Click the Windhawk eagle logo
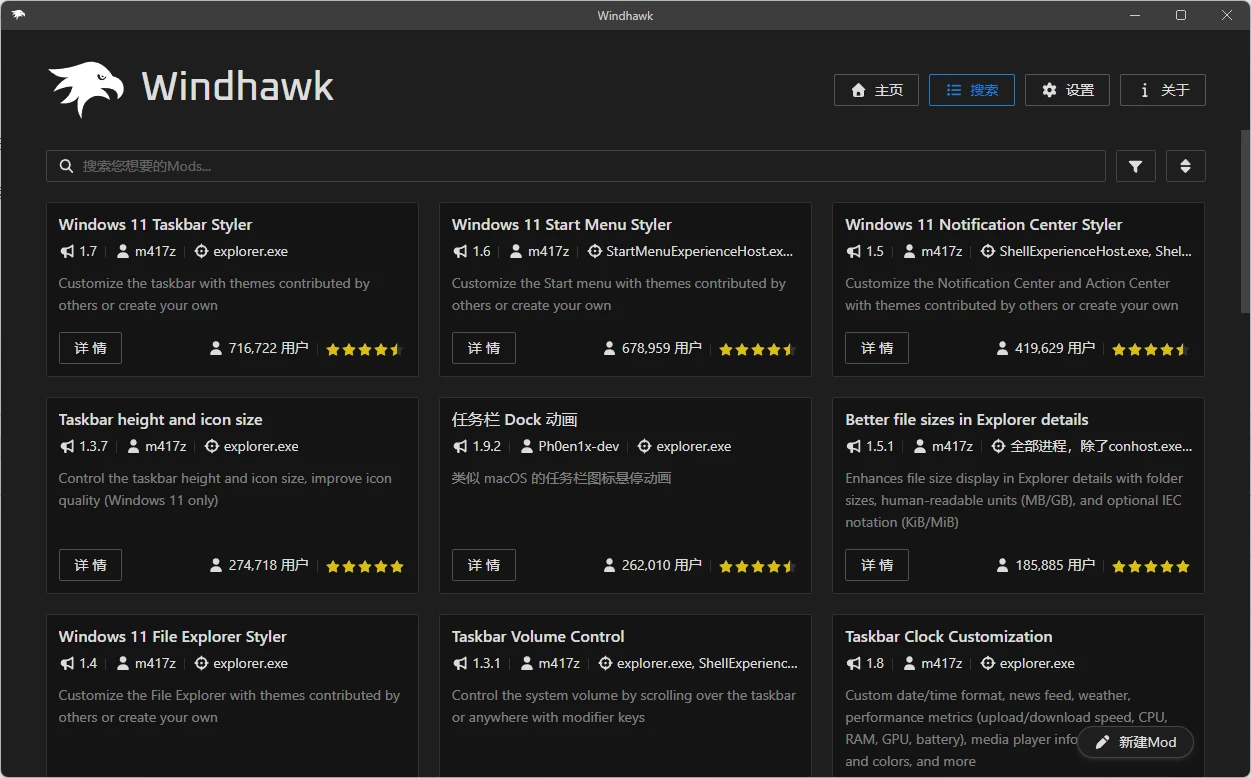This screenshot has width=1251, height=778. point(86,90)
